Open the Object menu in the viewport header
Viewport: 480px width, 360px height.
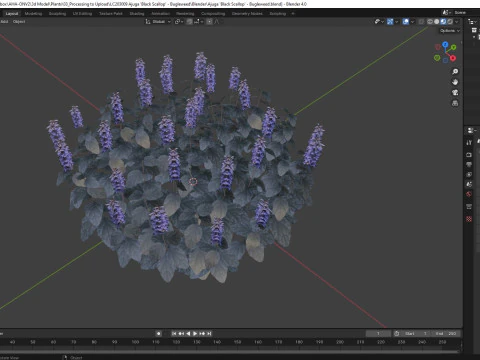19,22
